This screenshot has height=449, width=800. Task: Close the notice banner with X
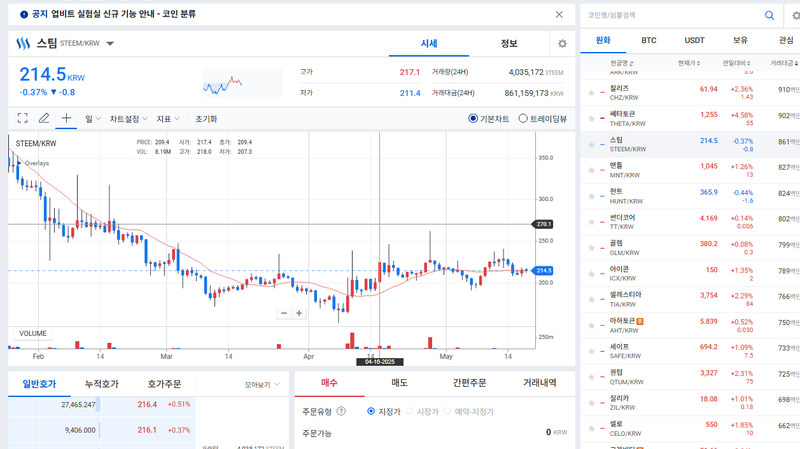pos(559,14)
